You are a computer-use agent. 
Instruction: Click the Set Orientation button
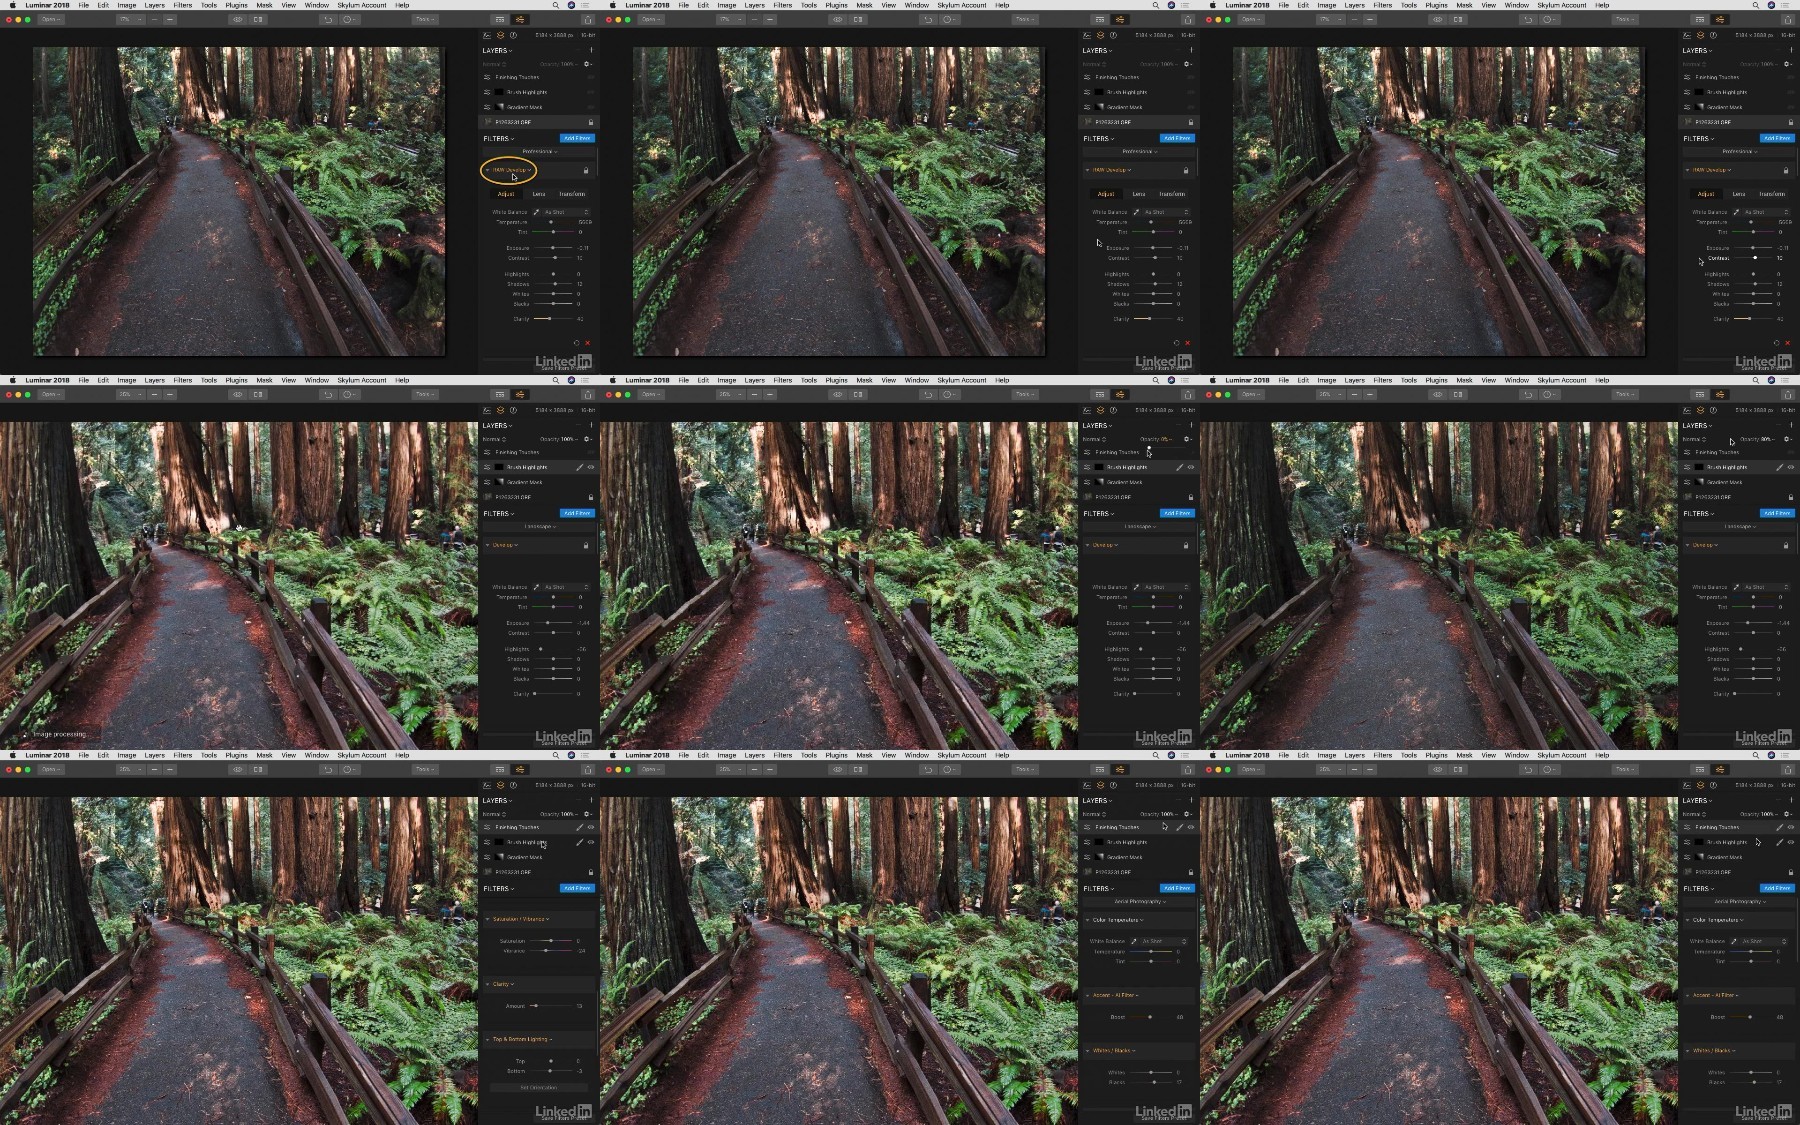tap(539, 1087)
